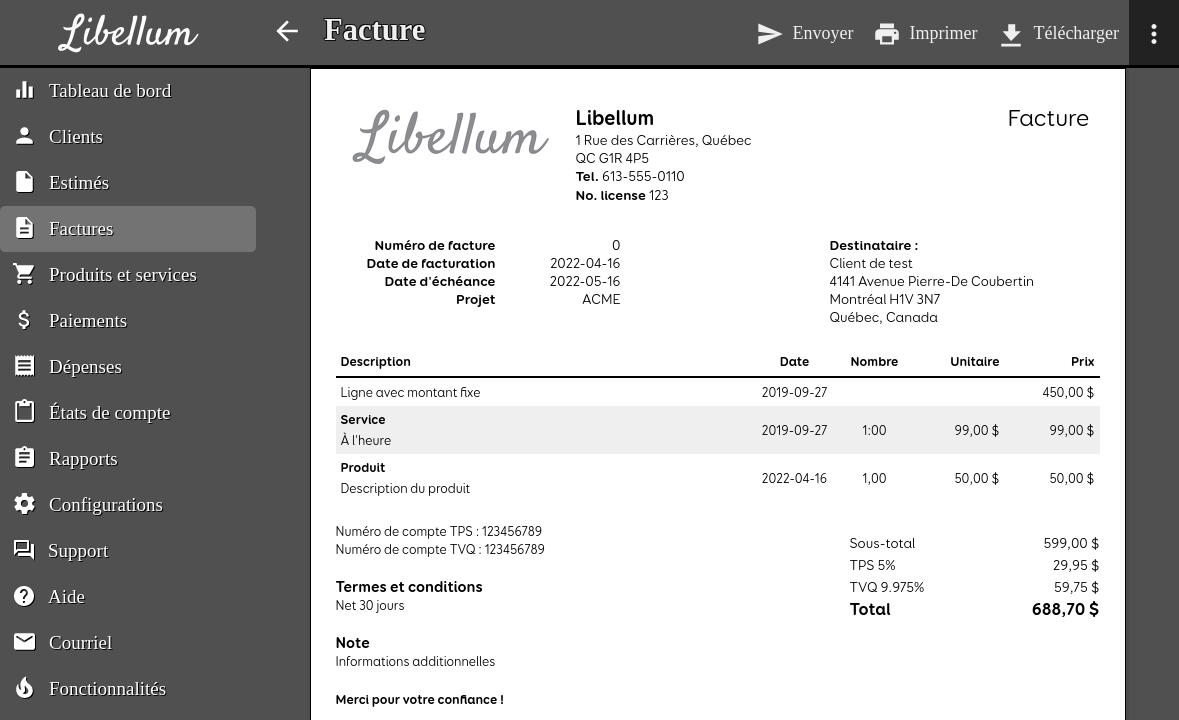This screenshot has width=1179, height=720.
Task: Open Tableau de bord chart icon
Action: (x=25, y=91)
